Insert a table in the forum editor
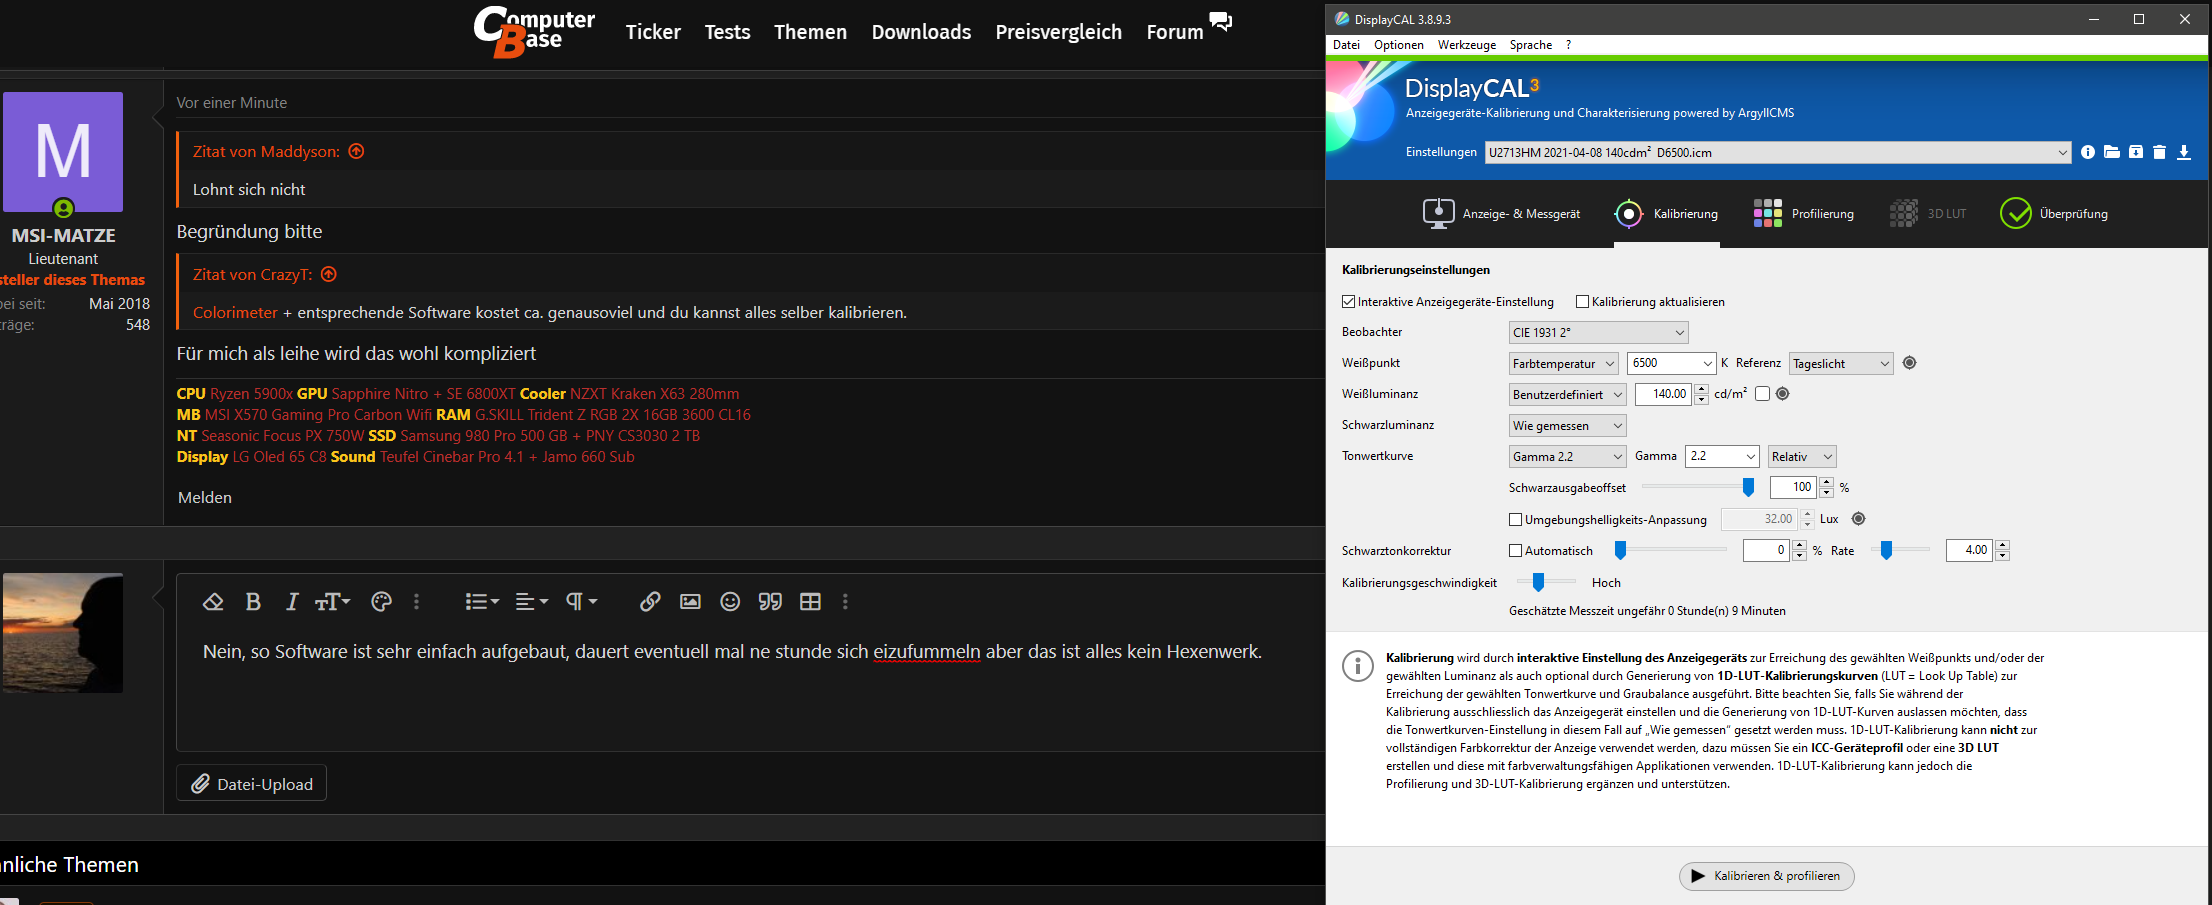The width and height of the screenshot is (2212, 905). tap(810, 601)
